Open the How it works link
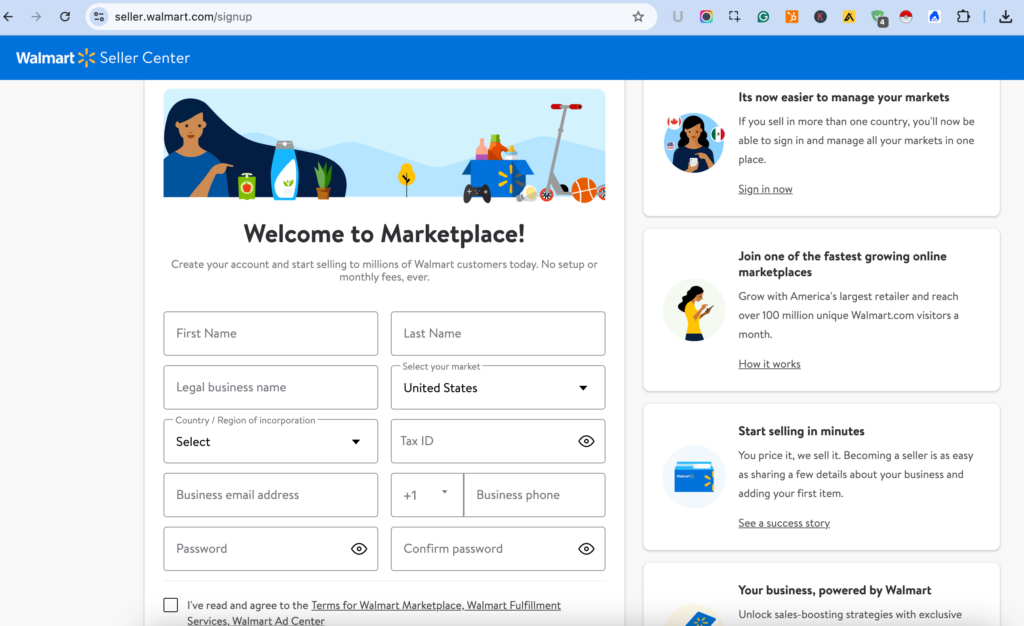 [x=769, y=364]
